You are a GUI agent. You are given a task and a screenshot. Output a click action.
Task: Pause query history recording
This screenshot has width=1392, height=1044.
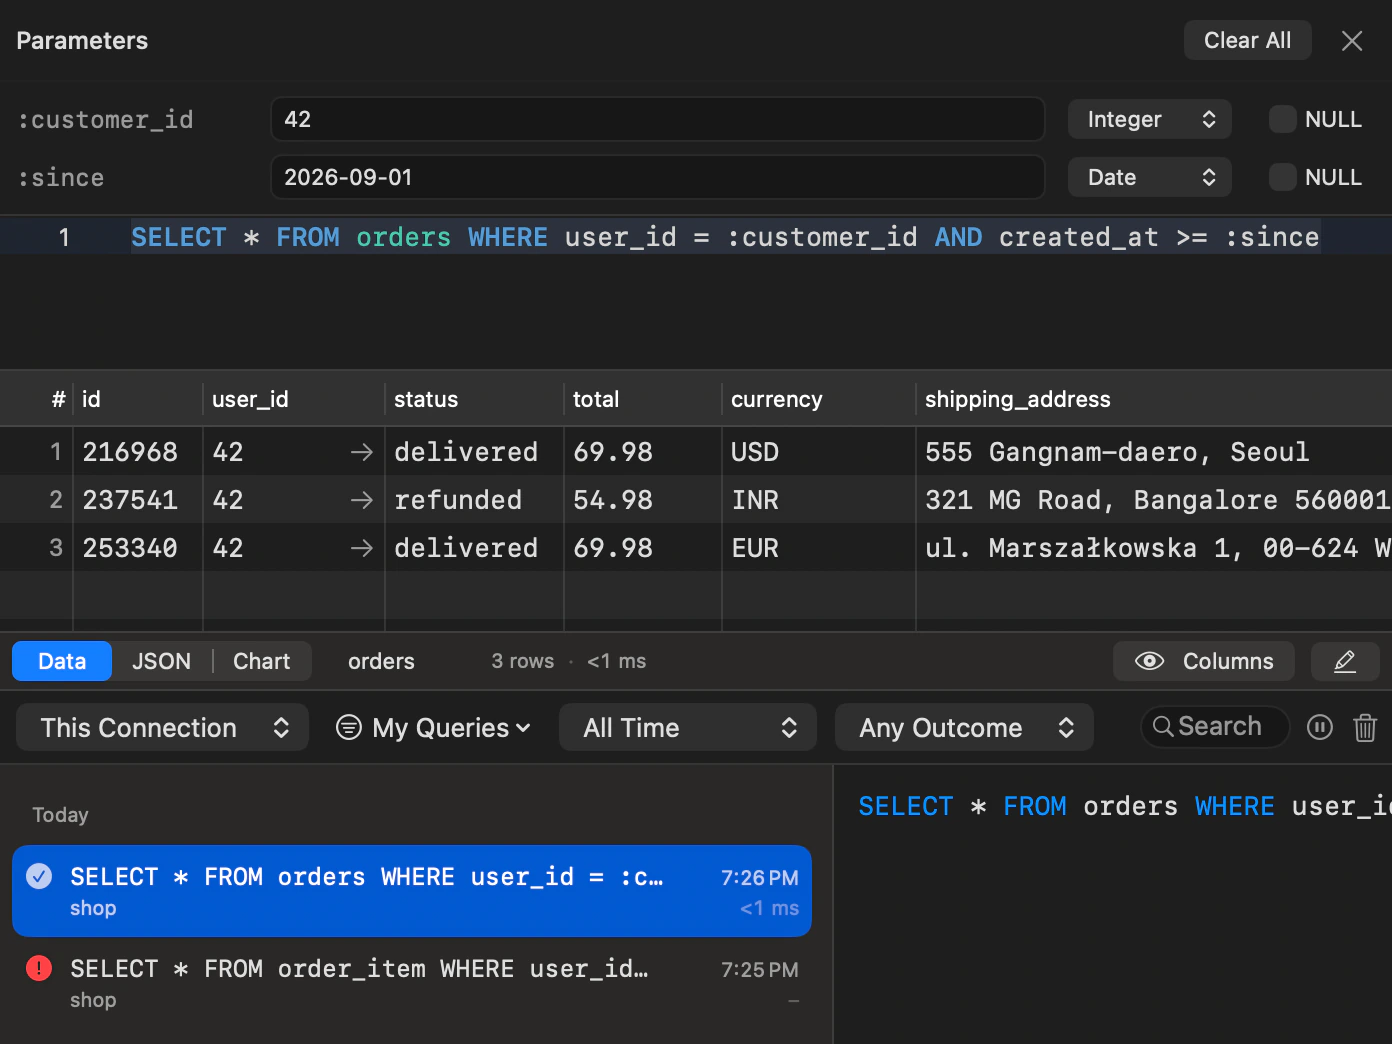point(1320,727)
